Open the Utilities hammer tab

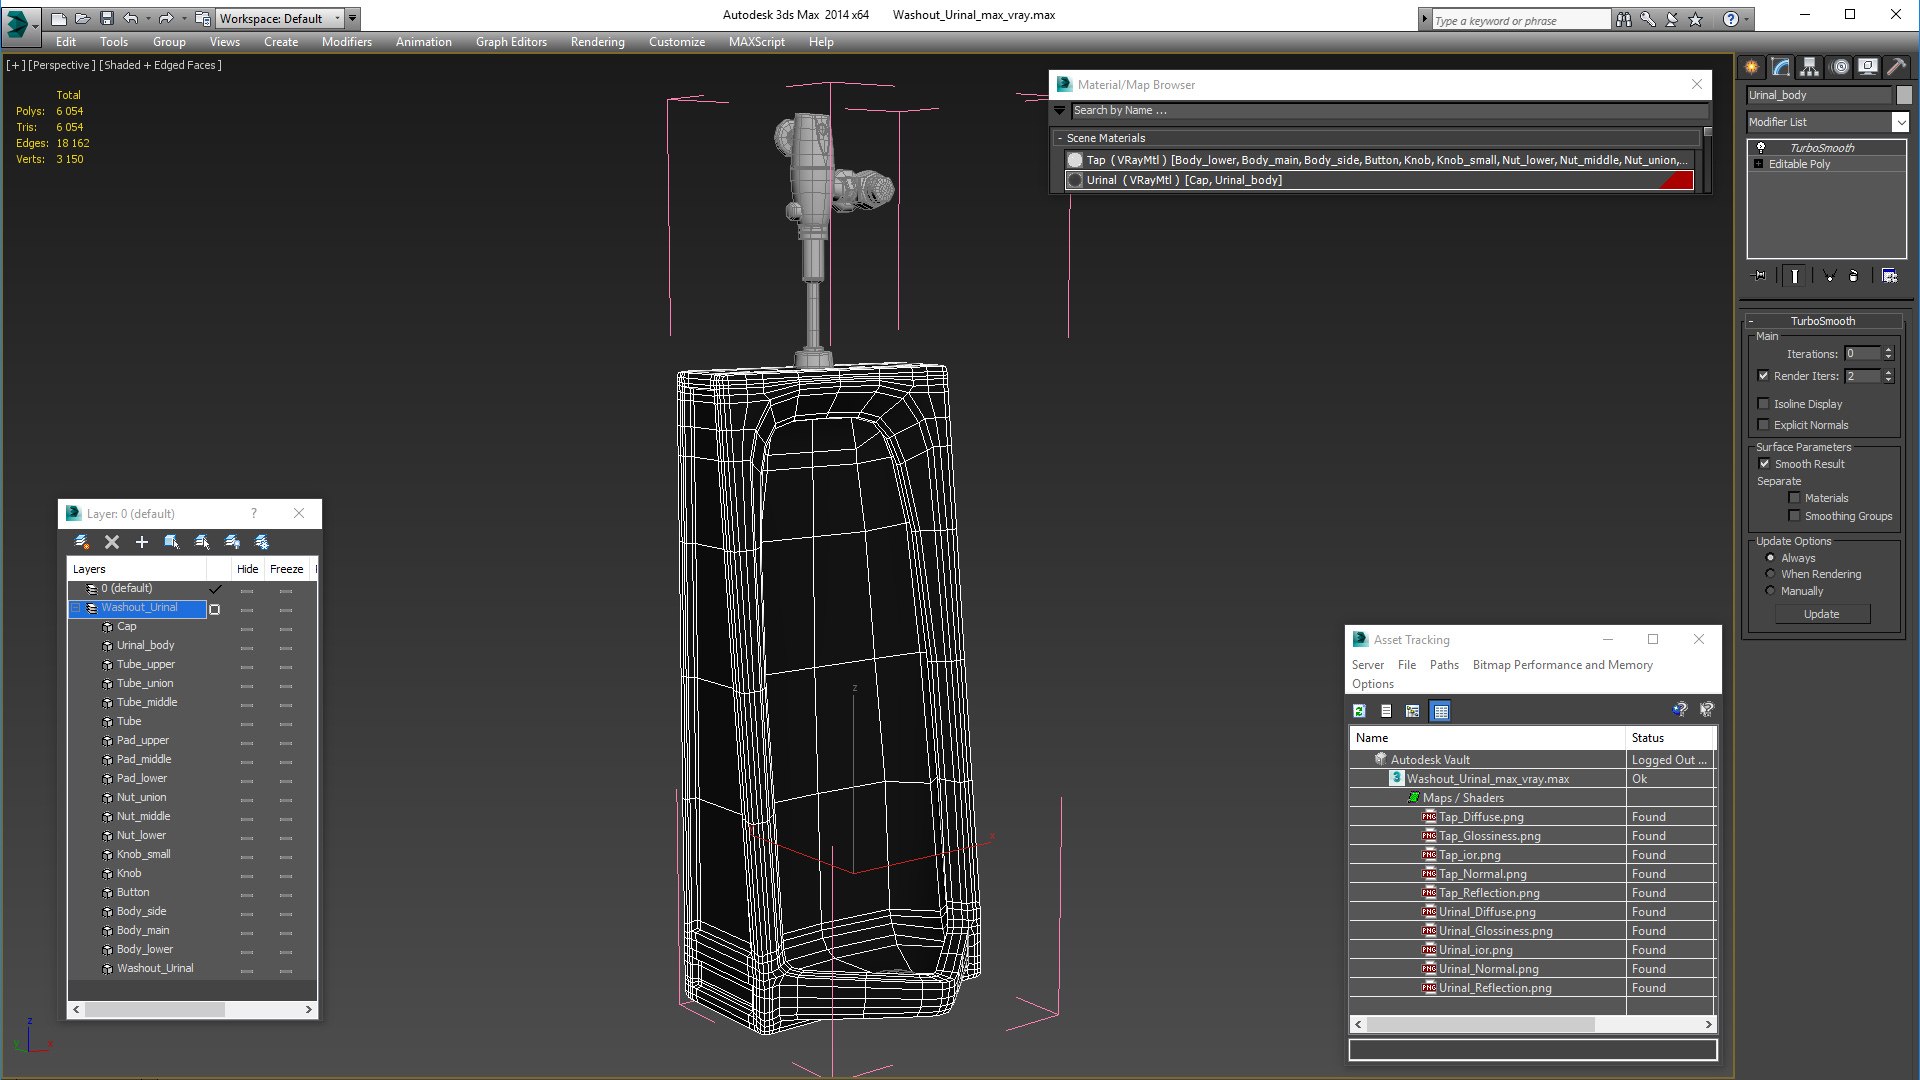click(1896, 67)
